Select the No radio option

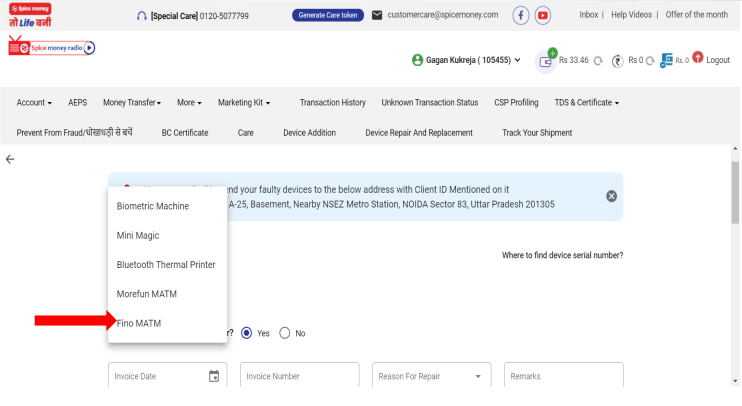tap(284, 333)
